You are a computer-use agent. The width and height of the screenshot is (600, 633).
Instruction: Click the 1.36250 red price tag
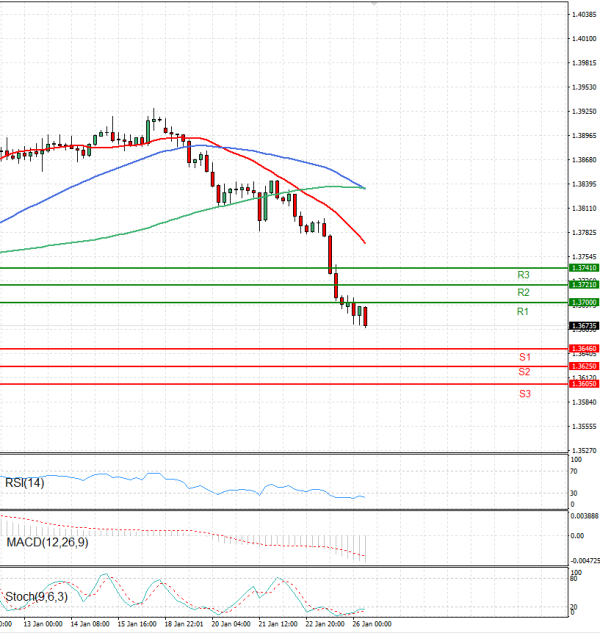tap(584, 366)
